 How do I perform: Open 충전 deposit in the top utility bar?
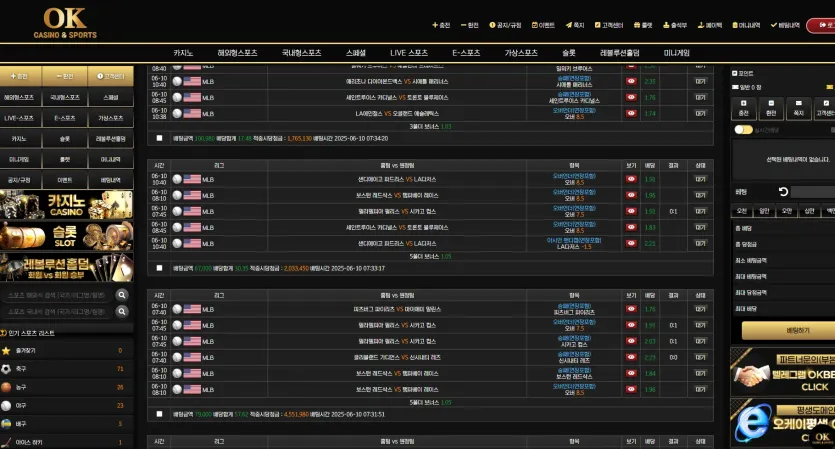(x=441, y=25)
